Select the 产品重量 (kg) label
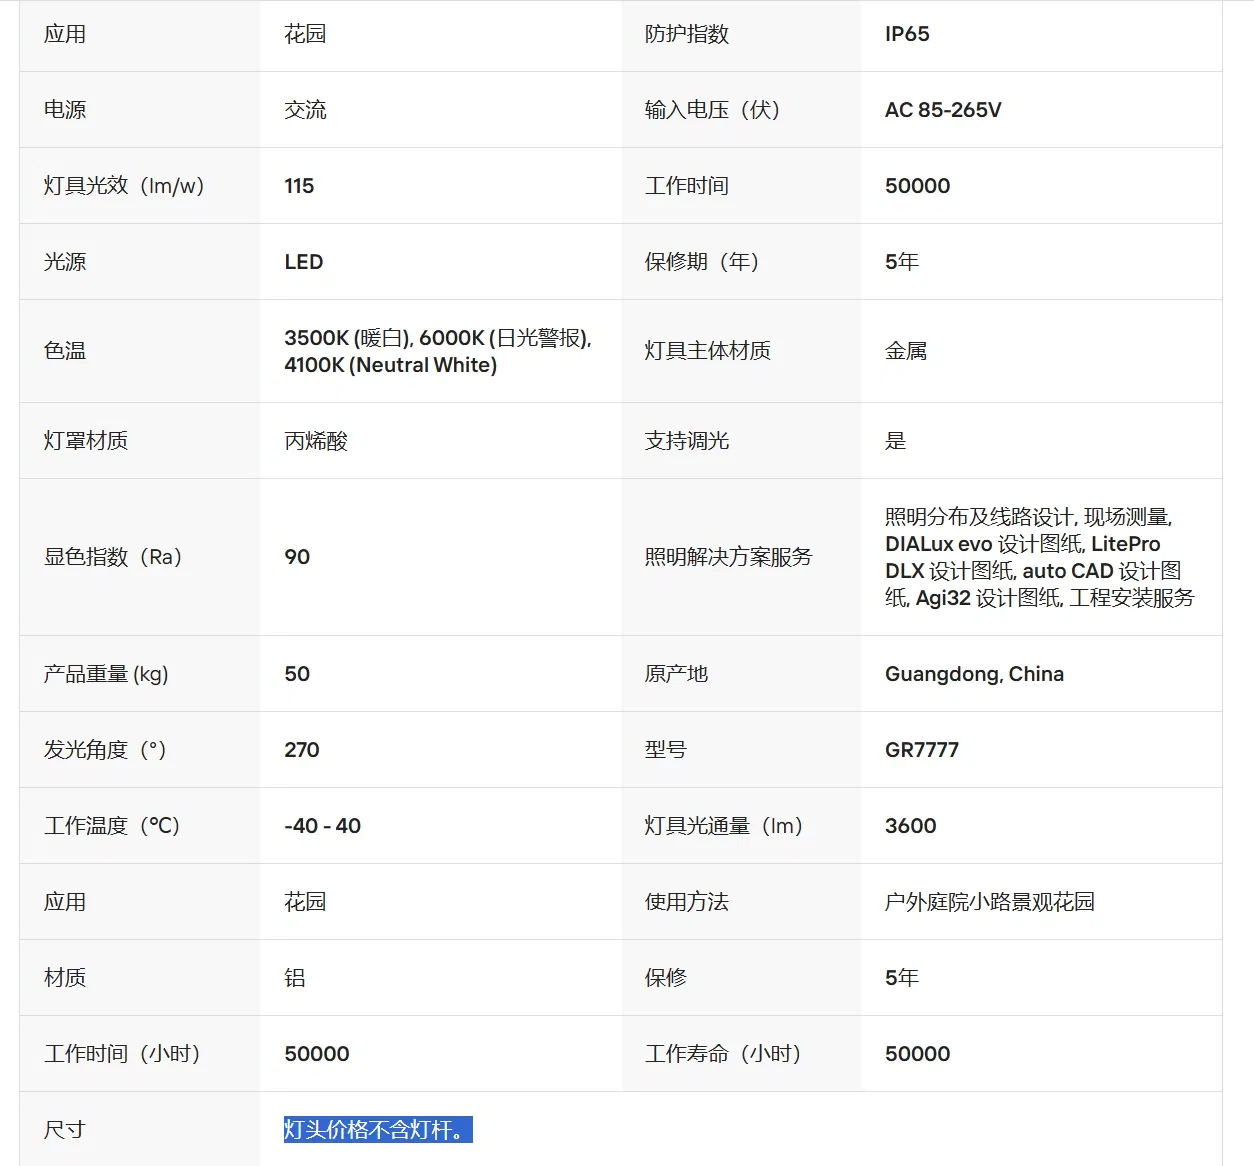This screenshot has height=1166, width=1254. point(106,674)
